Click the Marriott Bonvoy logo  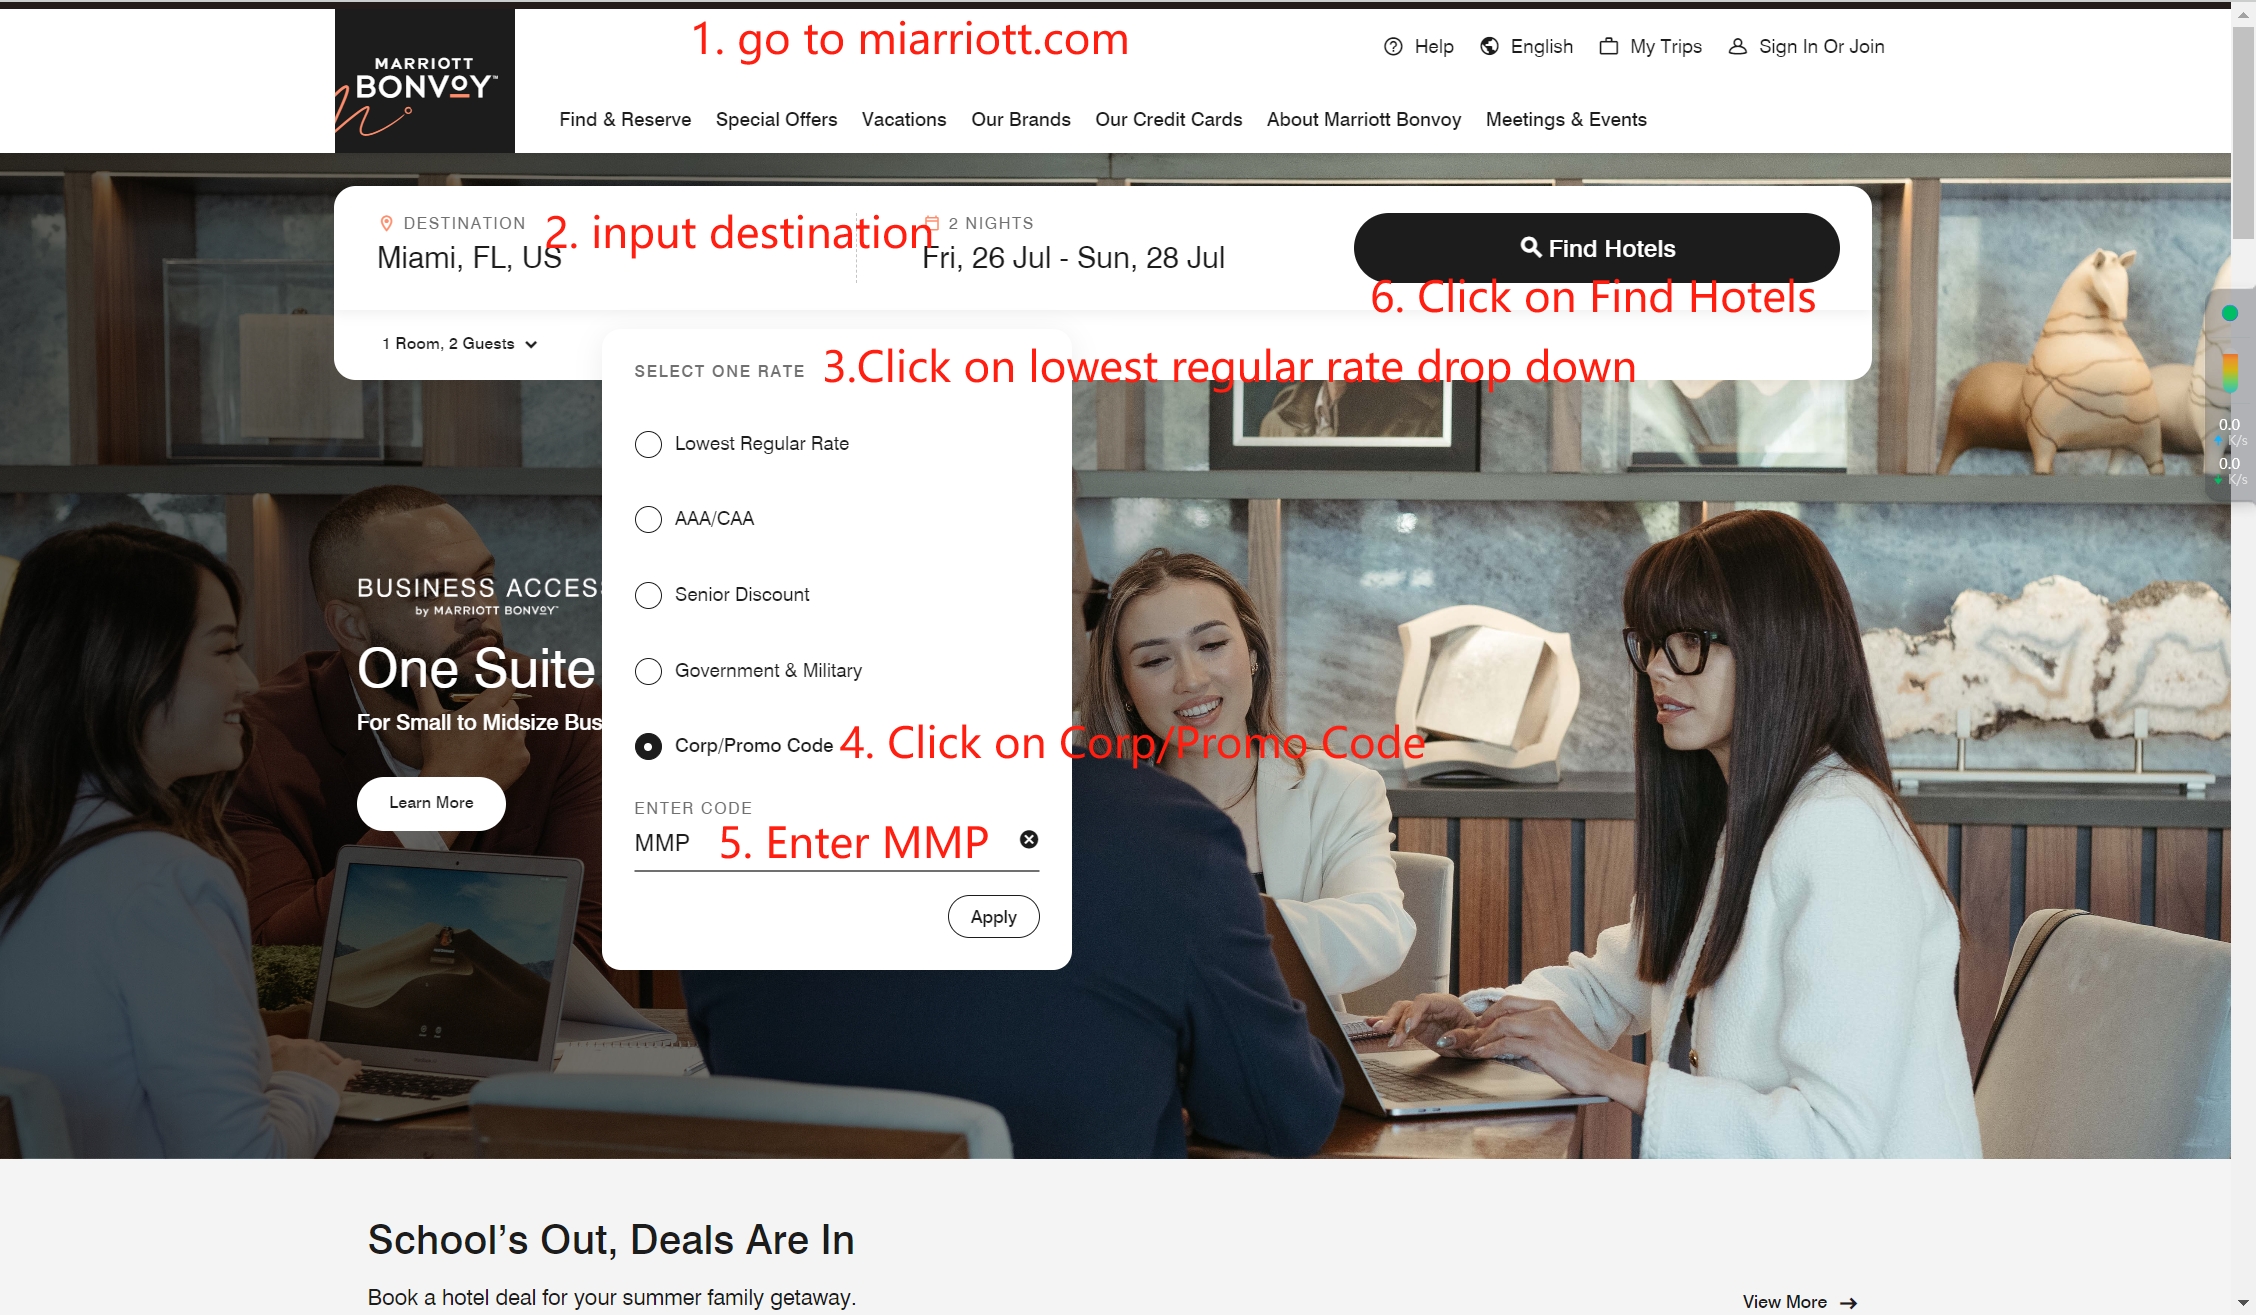pos(424,80)
